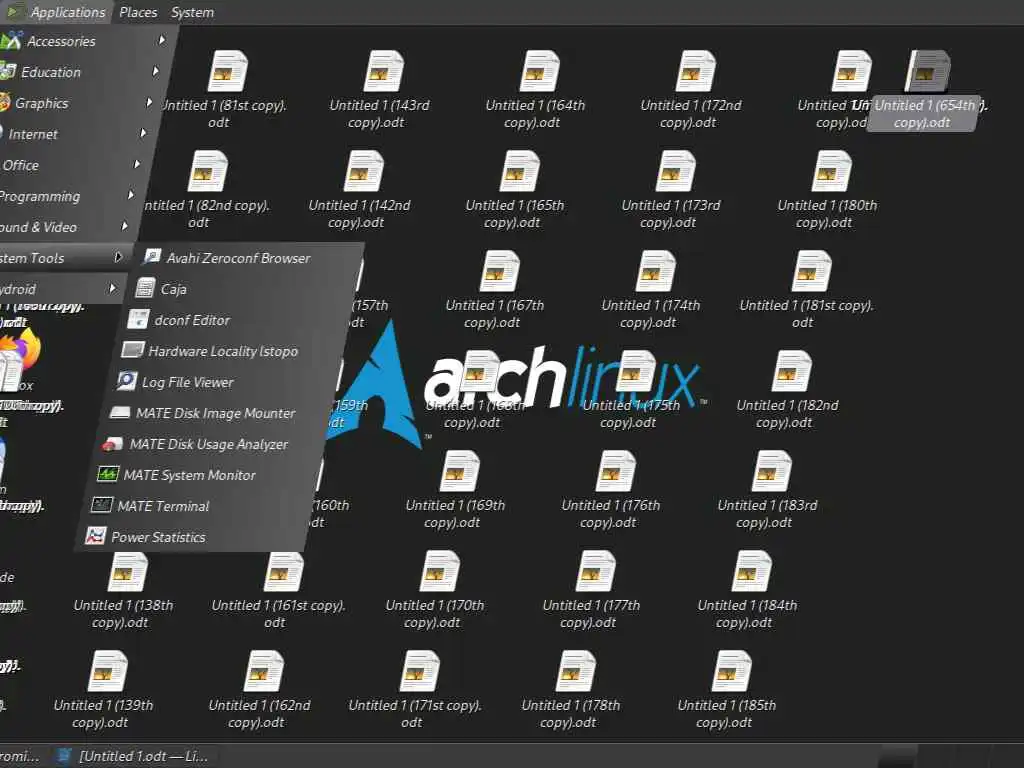Open the System menu
Viewport: 1024px width, 768px height.
(x=192, y=12)
